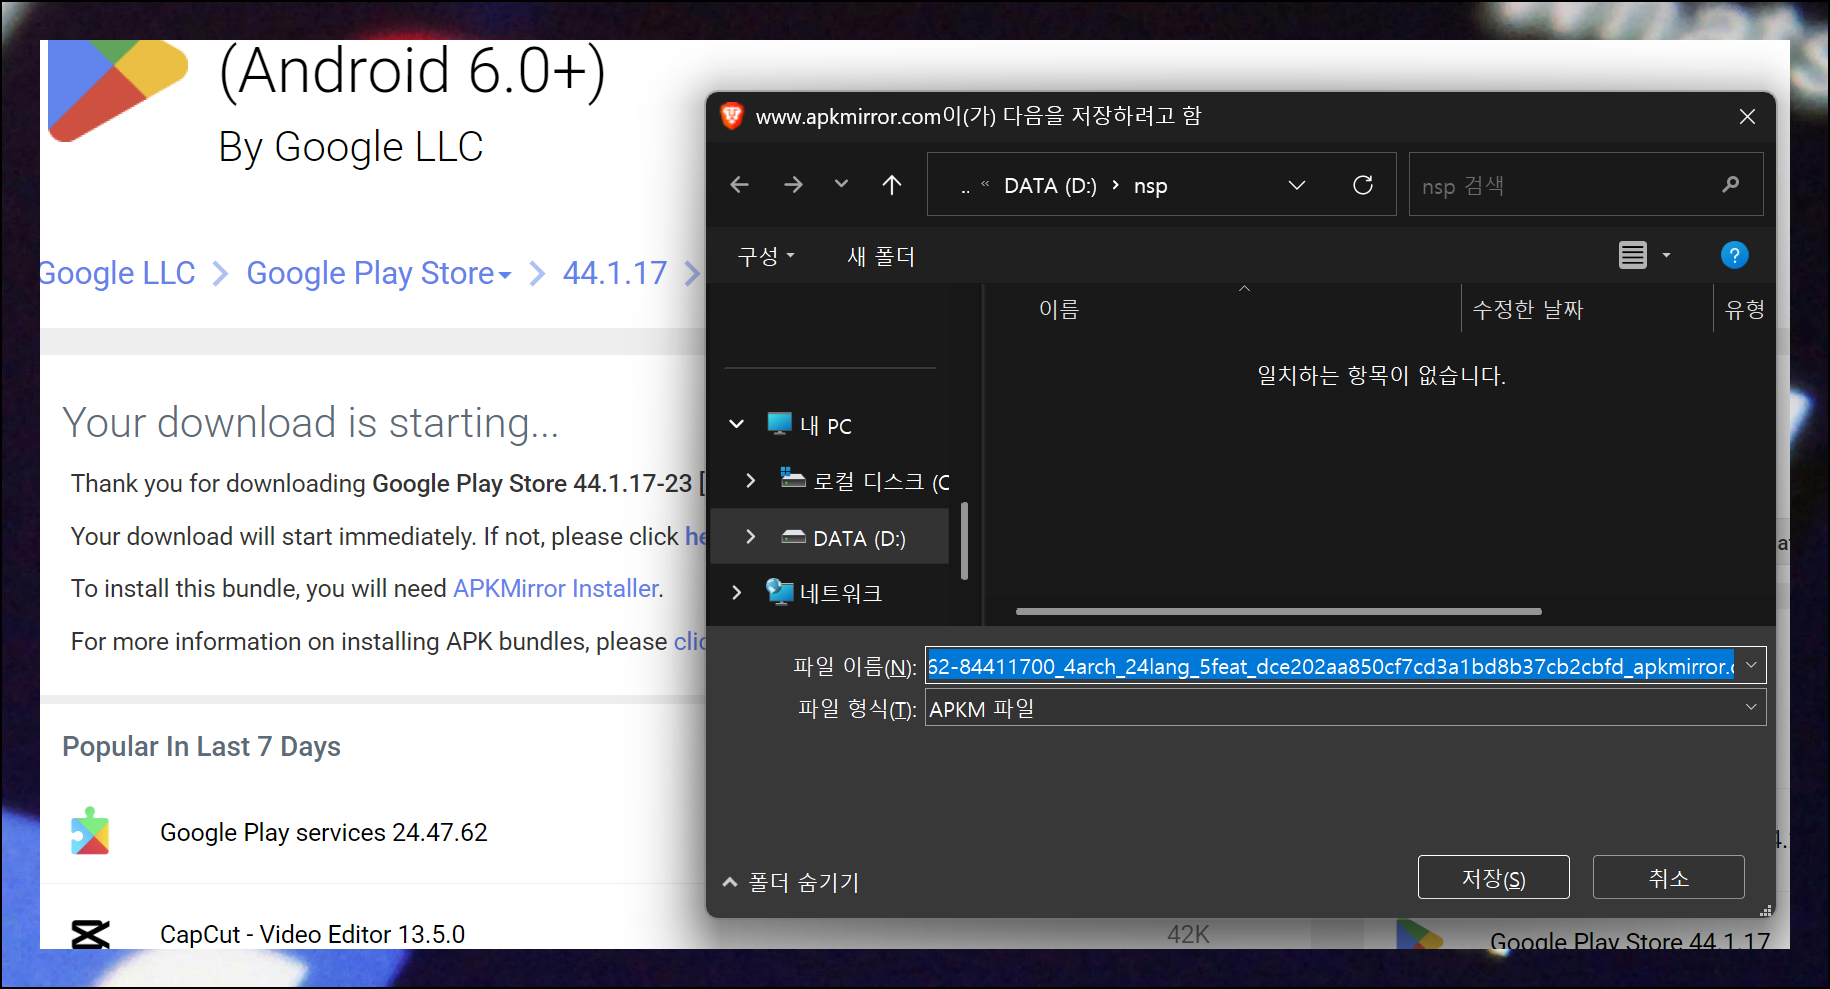The height and width of the screenshot is (989, 1830).
Task: Open filename history dropdown arrow
Action: pos(1751,665)
